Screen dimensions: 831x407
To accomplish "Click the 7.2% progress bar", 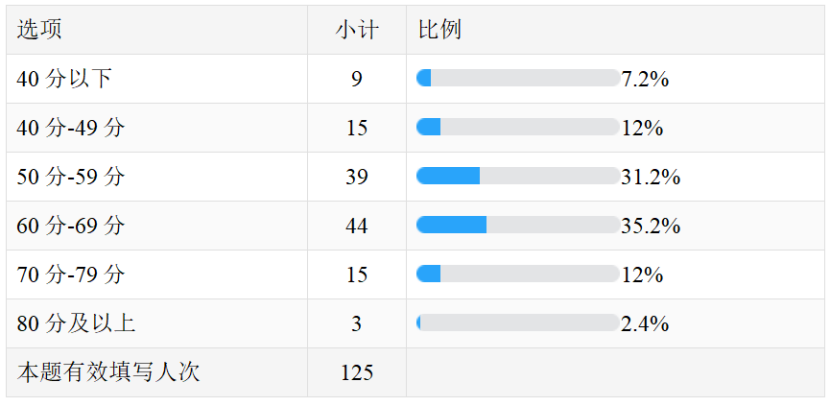I will 518,78.
